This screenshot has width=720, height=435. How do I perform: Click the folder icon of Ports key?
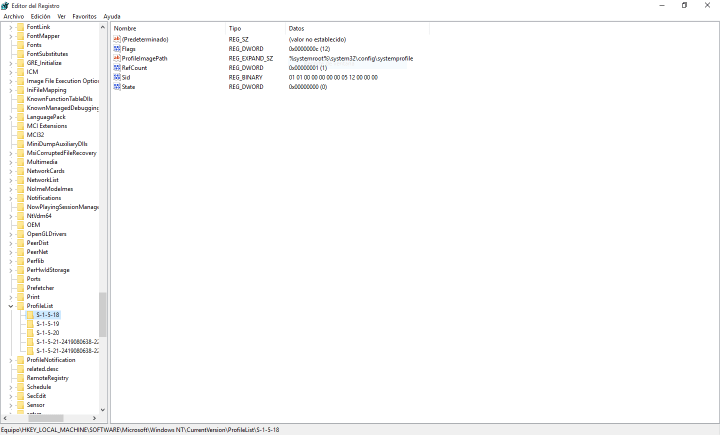[x=20, y=279]
